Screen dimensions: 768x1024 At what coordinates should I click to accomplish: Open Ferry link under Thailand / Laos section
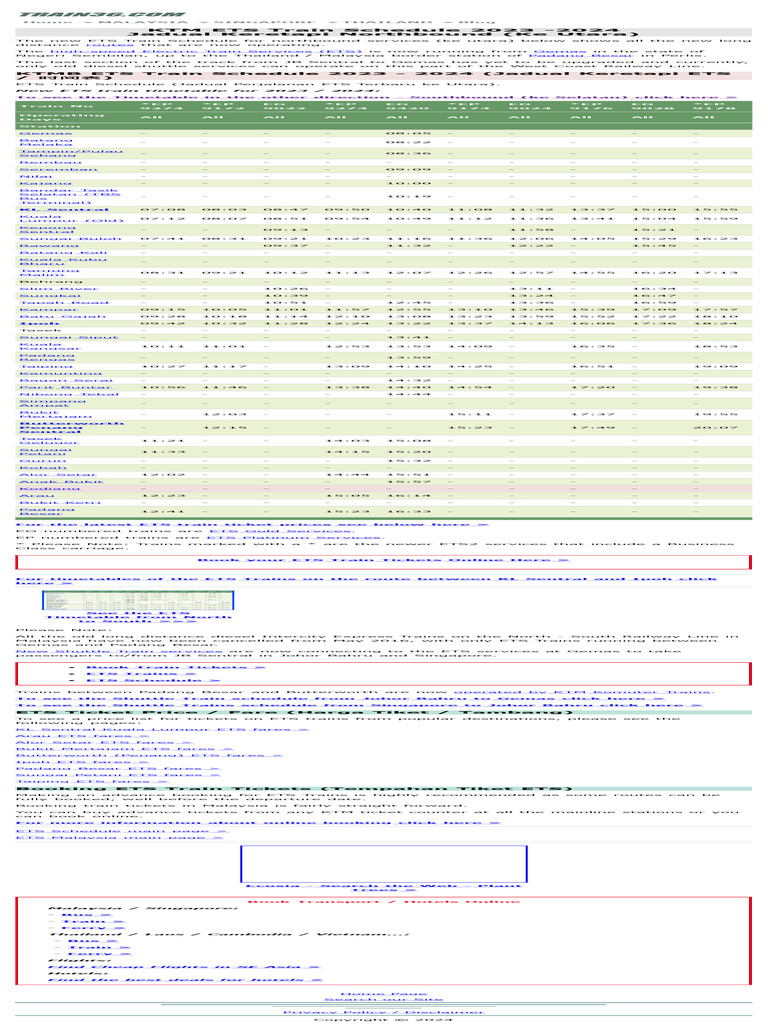click(x=99, y=953)
